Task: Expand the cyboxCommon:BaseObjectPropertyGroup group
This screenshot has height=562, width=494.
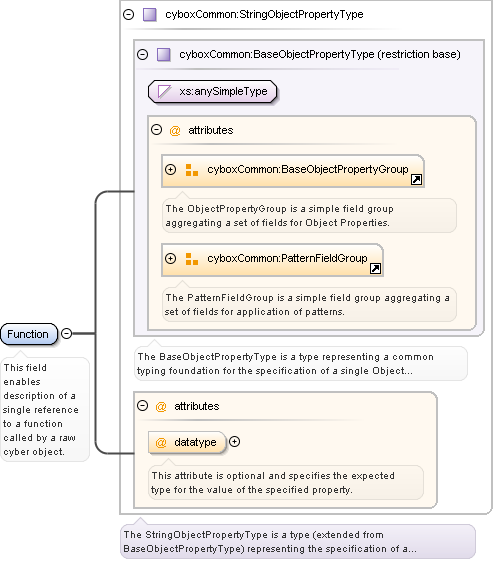Action: pos(171,169)
